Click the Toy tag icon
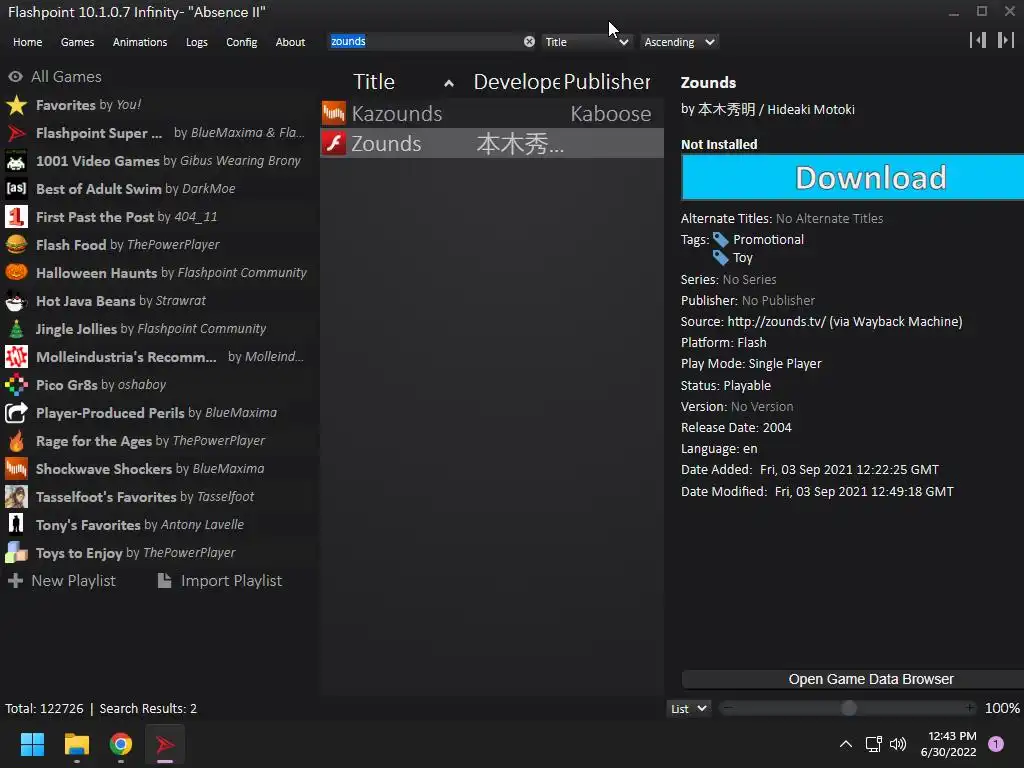 (x=720, y=258)
